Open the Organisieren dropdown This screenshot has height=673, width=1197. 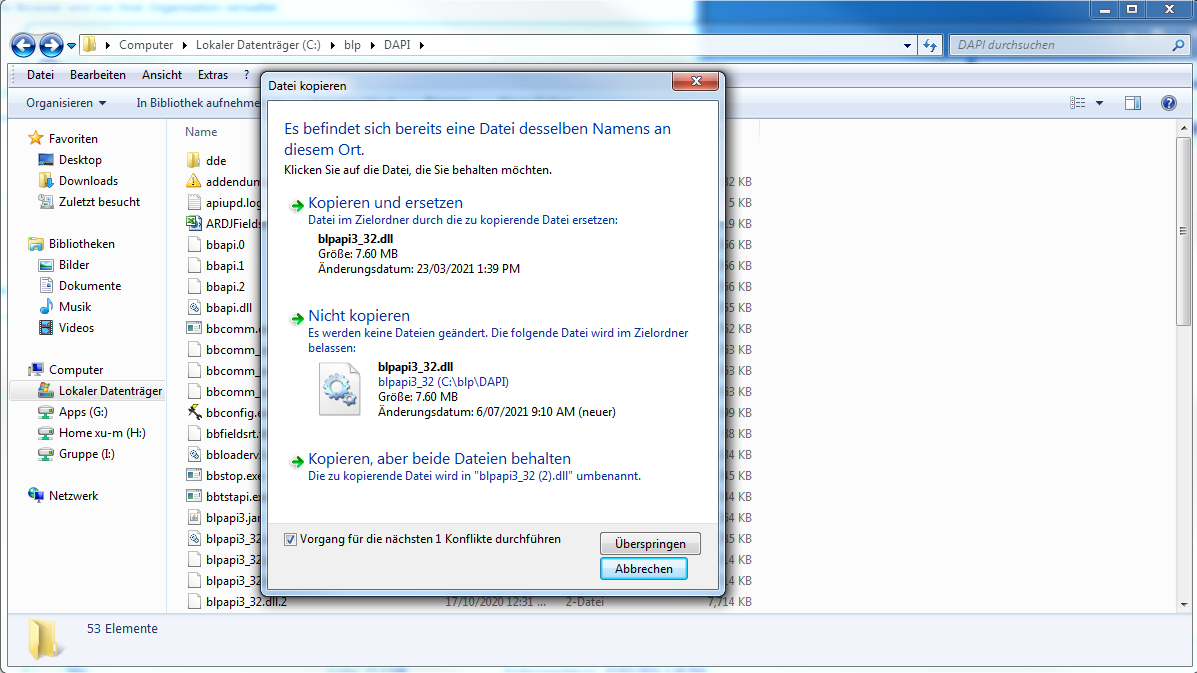coord(66,103)
